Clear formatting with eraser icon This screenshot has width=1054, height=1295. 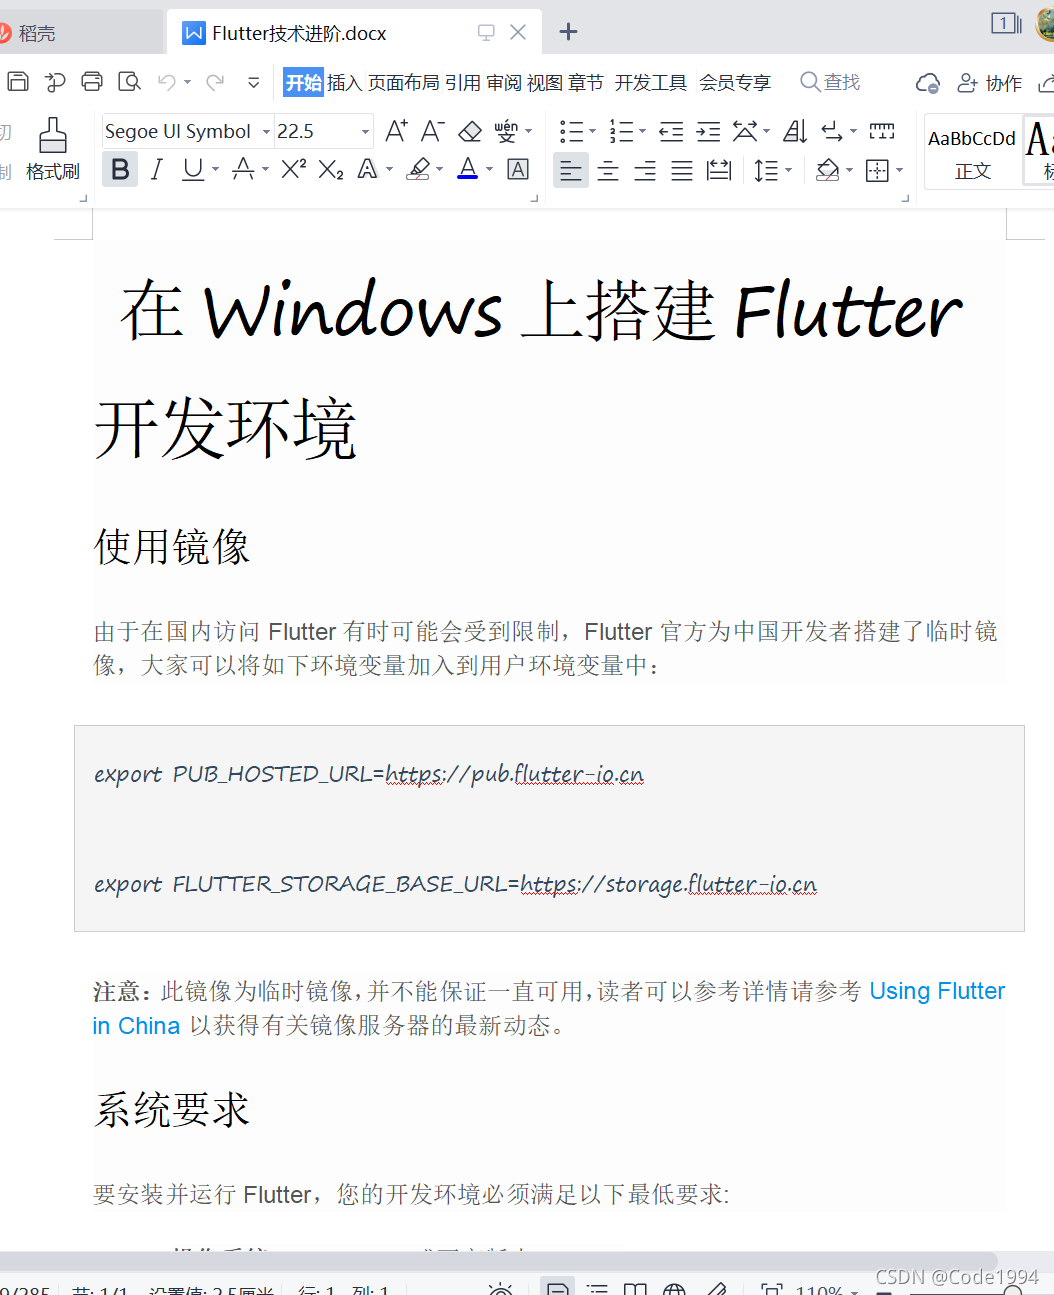[x=470, y=131]
